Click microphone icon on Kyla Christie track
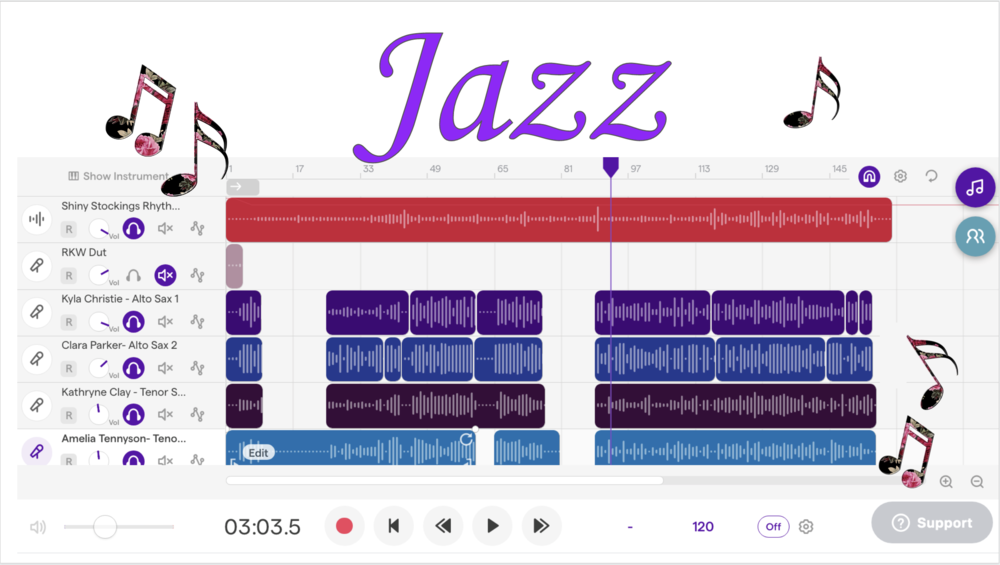The image size is (1000, 565). 37,312
